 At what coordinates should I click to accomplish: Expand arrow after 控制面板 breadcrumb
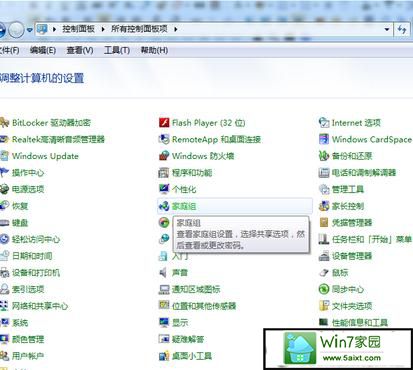[103, 29]
